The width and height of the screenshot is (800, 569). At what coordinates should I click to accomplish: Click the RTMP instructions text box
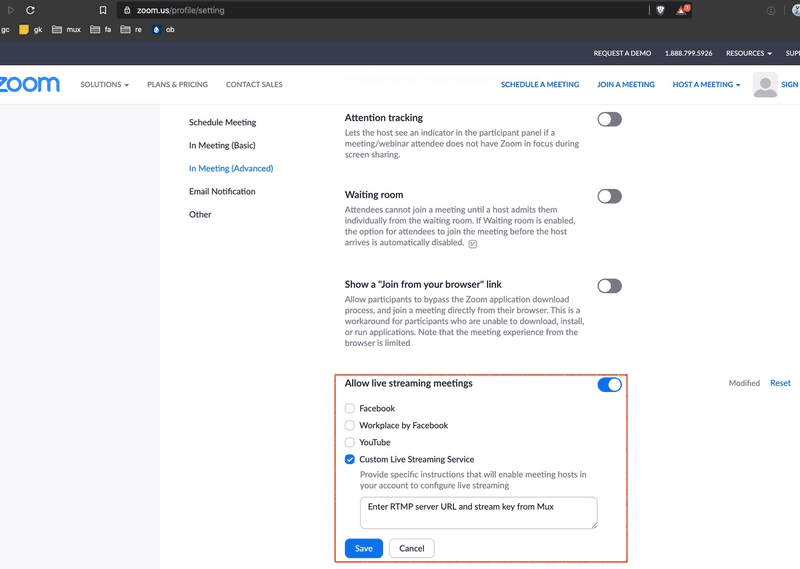[479, 513]
